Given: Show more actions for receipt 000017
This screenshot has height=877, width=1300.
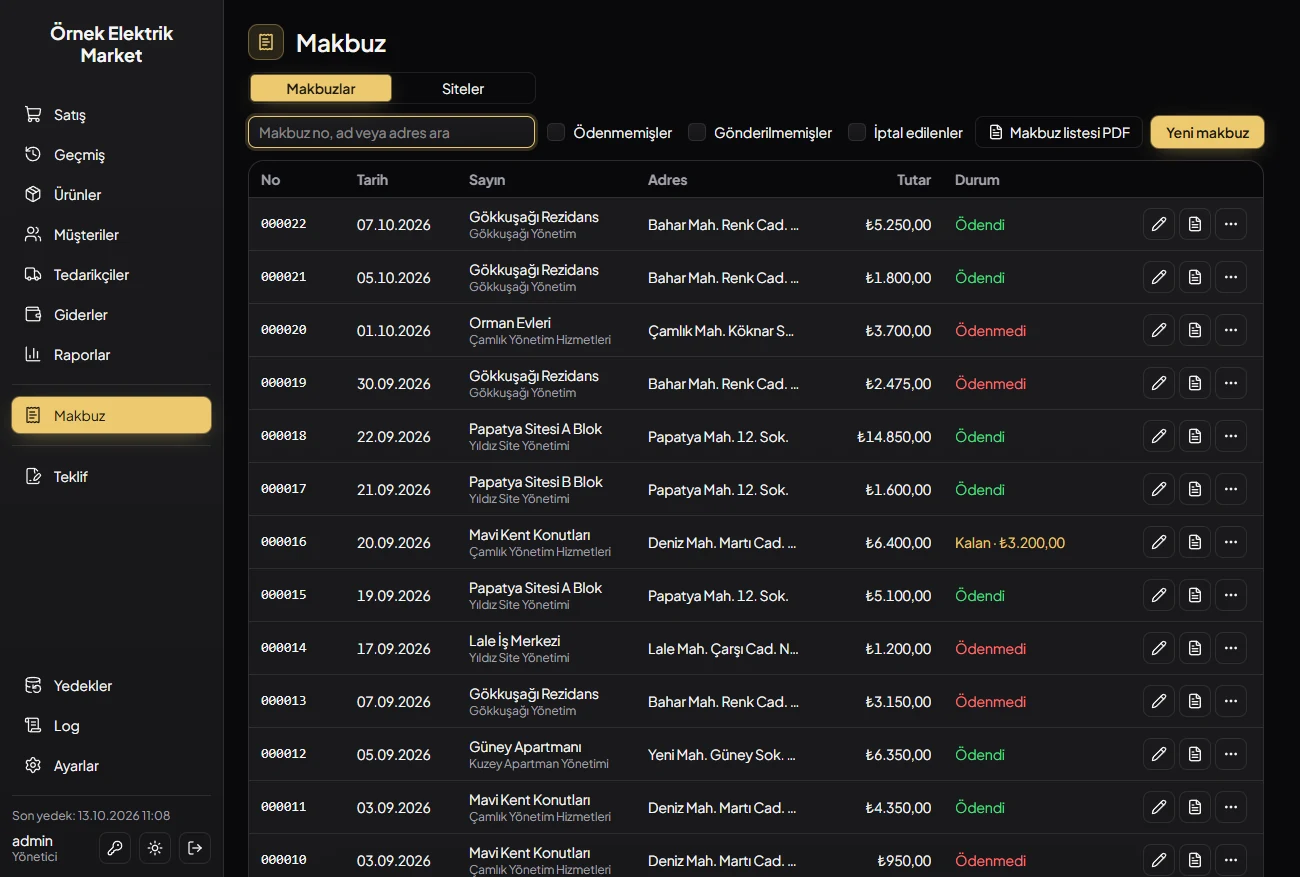Looking at the screenshot, I should point(1231,489).
